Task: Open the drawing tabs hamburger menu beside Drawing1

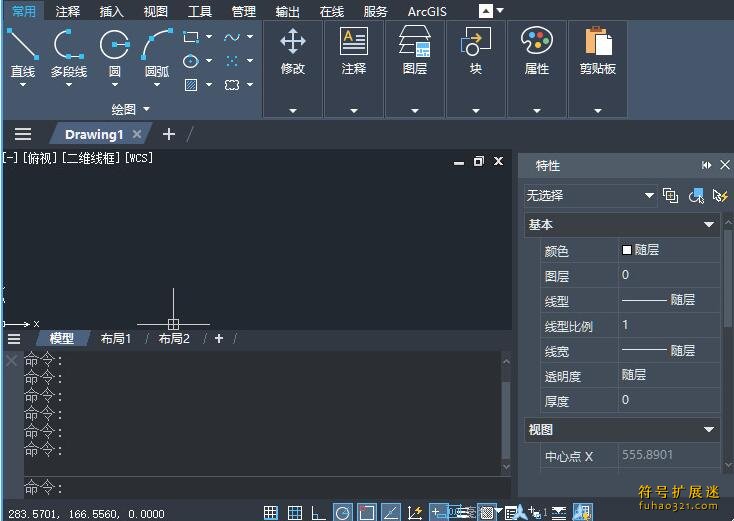Action: tap(23, 134)
